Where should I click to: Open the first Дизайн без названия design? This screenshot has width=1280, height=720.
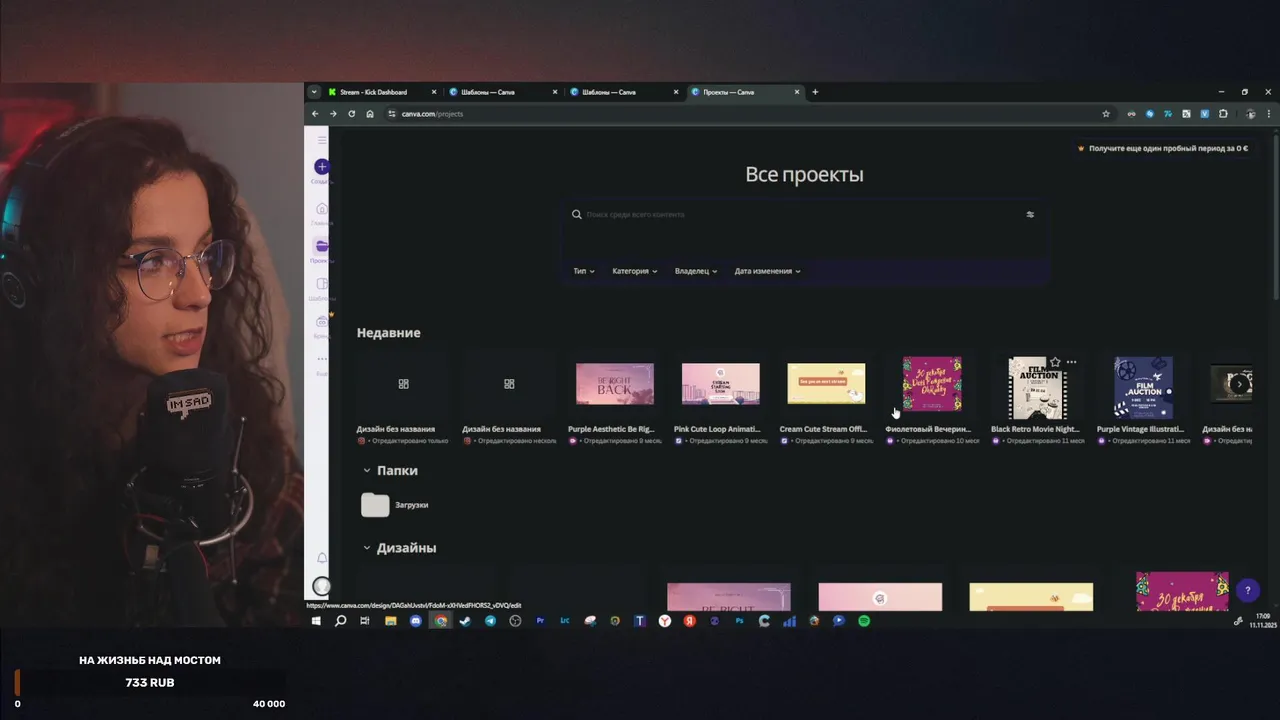click(404, 384)
